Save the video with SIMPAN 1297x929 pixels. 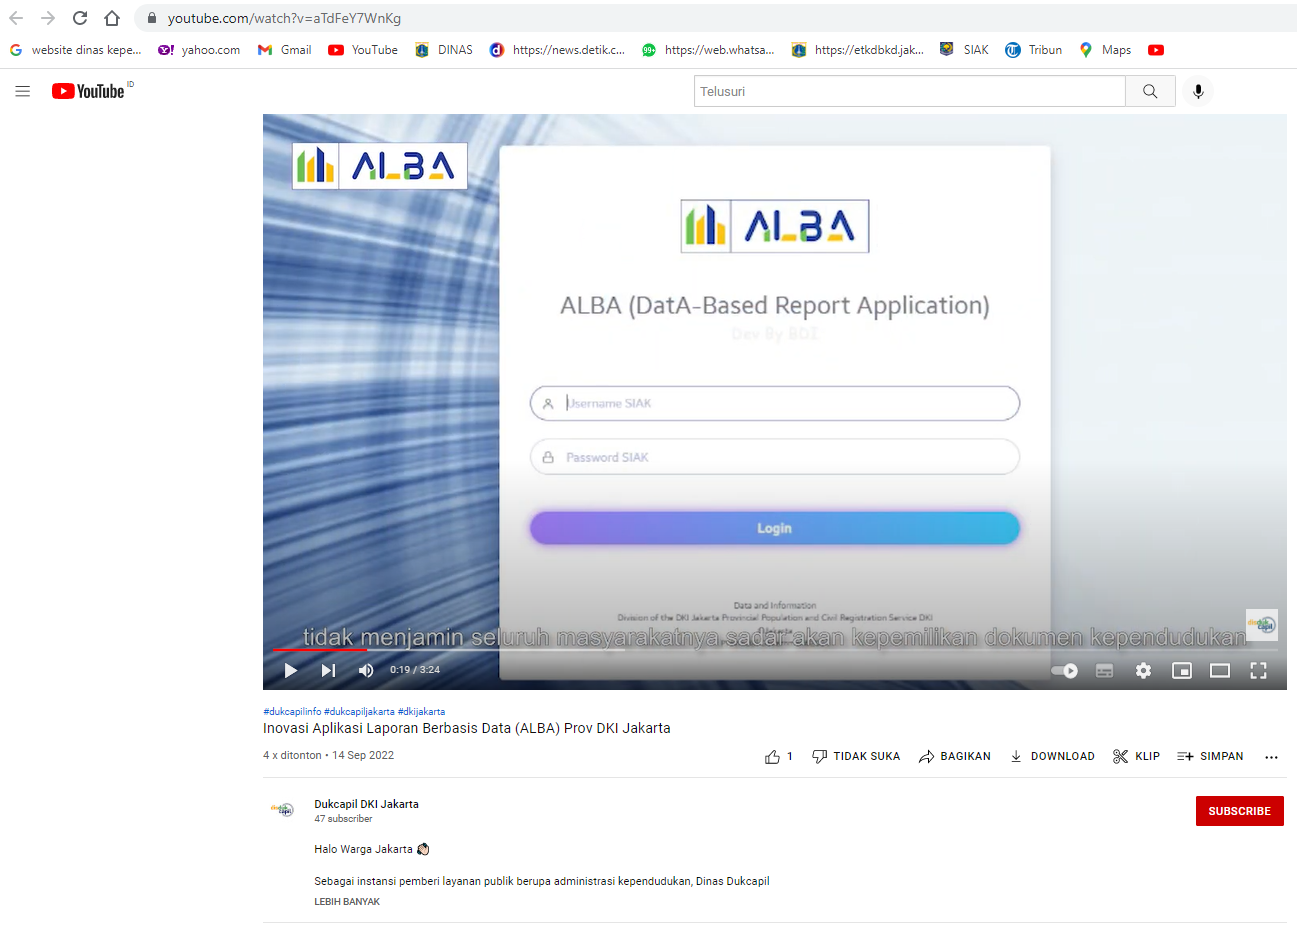(1210, 756)
